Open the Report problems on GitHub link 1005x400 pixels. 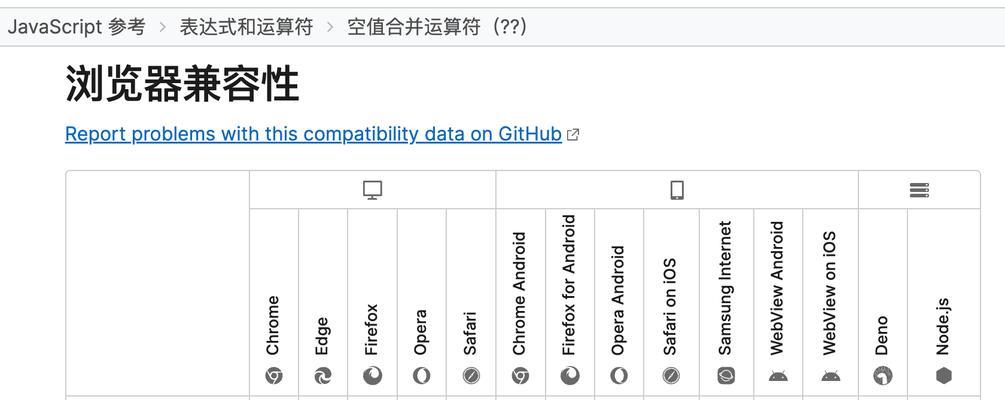[x=313, y=134]
